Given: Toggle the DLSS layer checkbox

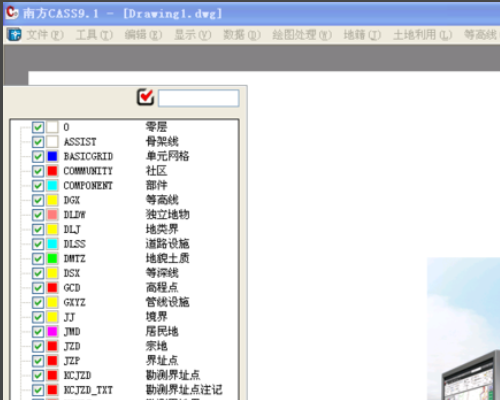Looking at the screenshot, I should (38, 244).
